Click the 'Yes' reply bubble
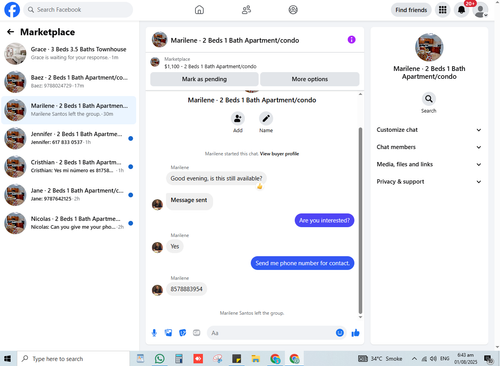This screenshot has height=366, width=500. 175,246
